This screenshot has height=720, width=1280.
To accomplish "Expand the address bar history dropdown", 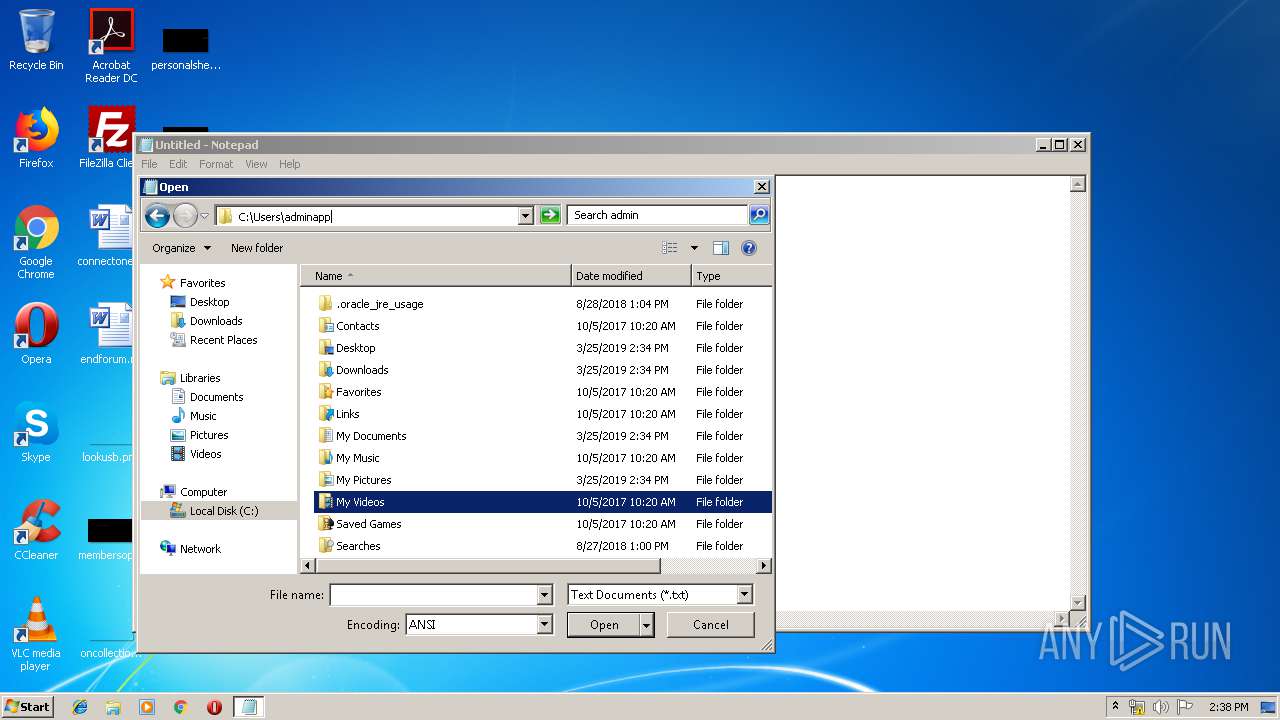I will pyautogui.click(x=525, y=215).
